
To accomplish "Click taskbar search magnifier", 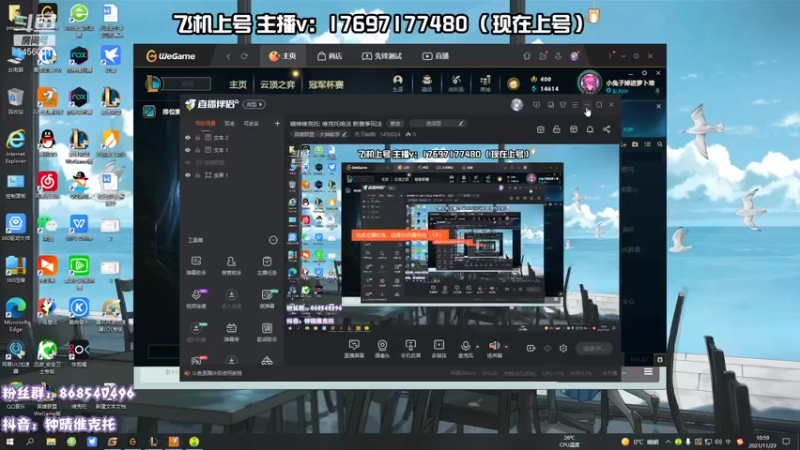I will click(30, 442).
